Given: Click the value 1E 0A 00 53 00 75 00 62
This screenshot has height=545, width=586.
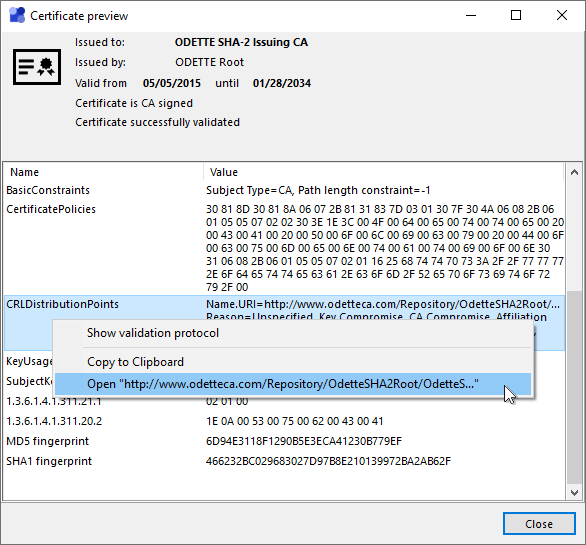Looking at the screenshot, I should pyautogui.click(x=294, y=421).
